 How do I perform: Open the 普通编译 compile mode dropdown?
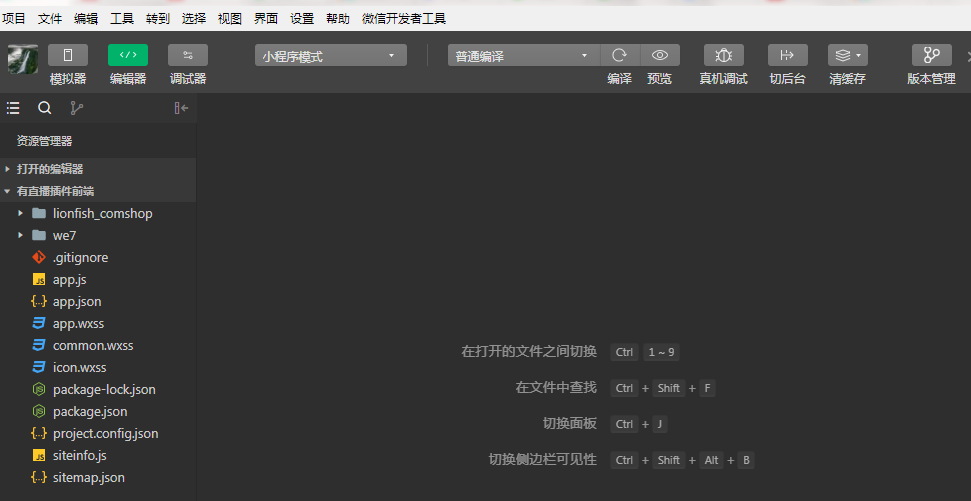[524, 55]
